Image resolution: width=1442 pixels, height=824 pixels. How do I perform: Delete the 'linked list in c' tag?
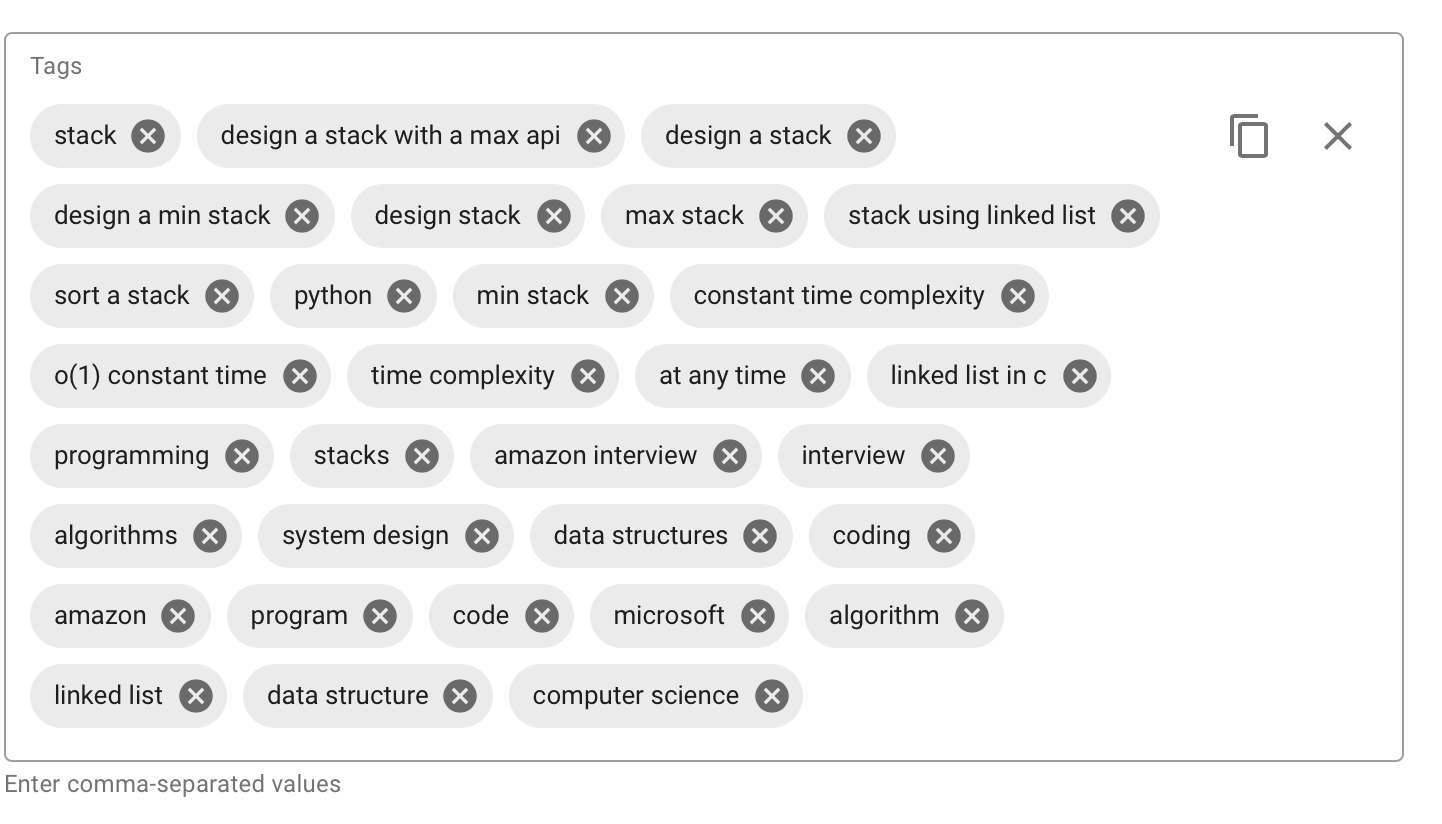[1080, 376]
